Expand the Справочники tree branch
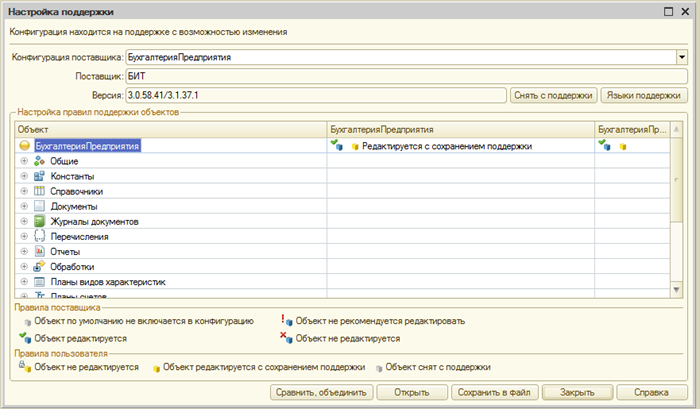This screenshot has width=700, height=409. click(24, 191)
